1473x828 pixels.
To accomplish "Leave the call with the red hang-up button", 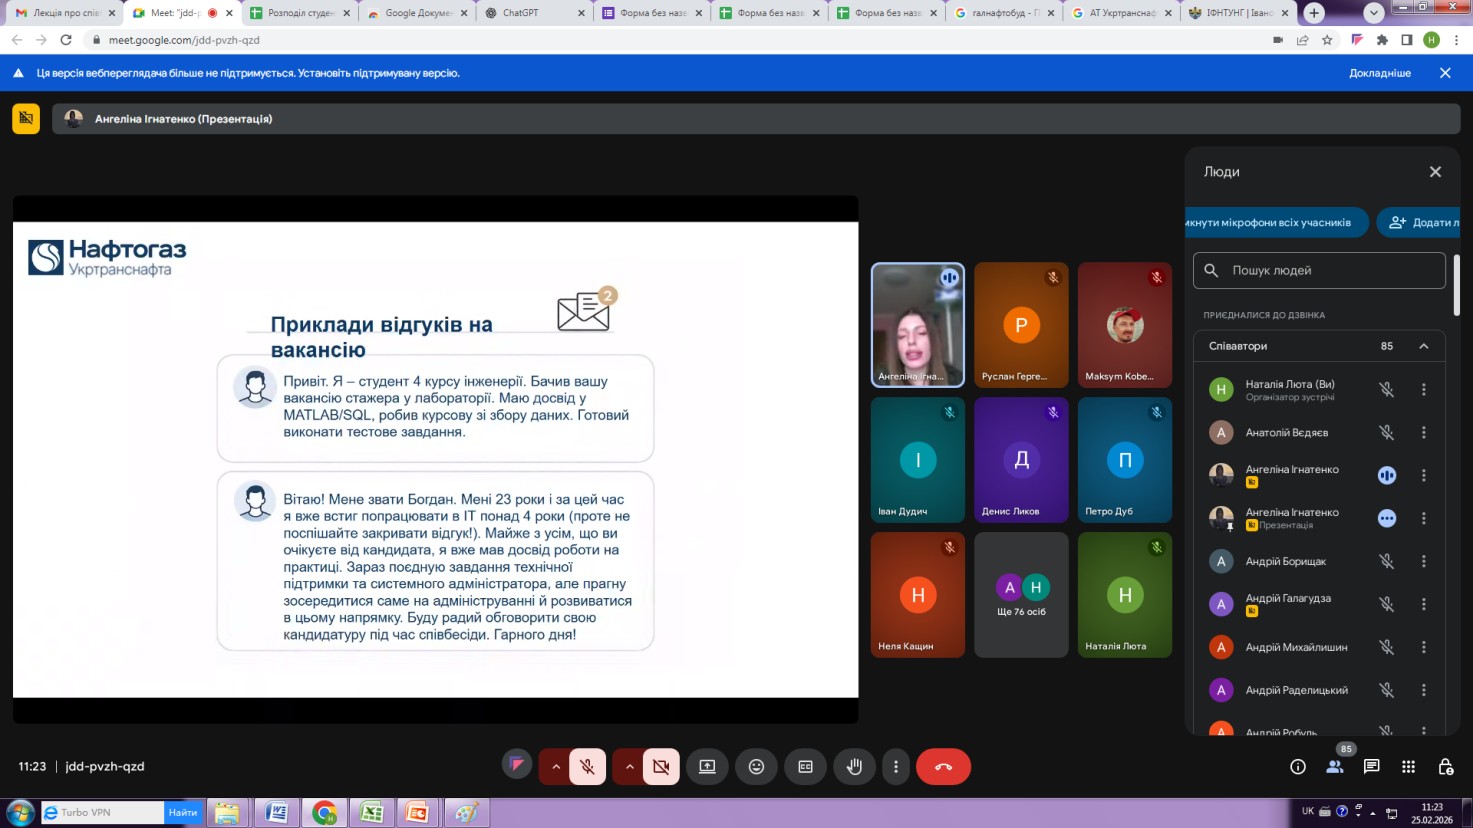I will coord(943,767).
